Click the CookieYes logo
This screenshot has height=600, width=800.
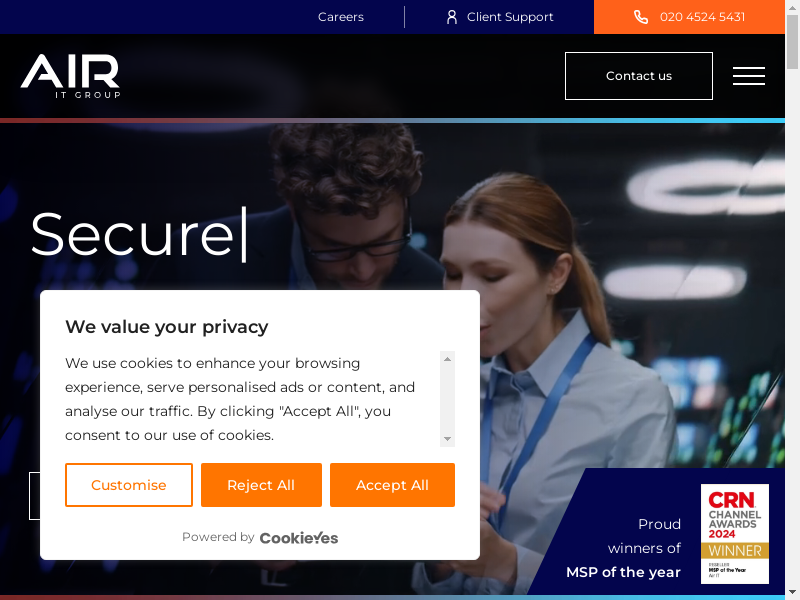pyautogui.click(x=298, y=538)
